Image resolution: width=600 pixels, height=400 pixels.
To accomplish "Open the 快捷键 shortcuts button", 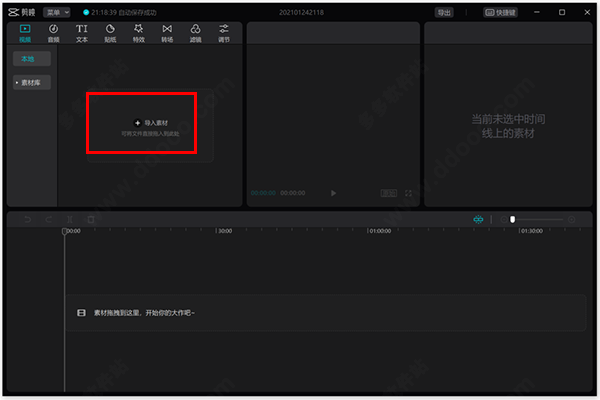I will (x=501, y=12).
